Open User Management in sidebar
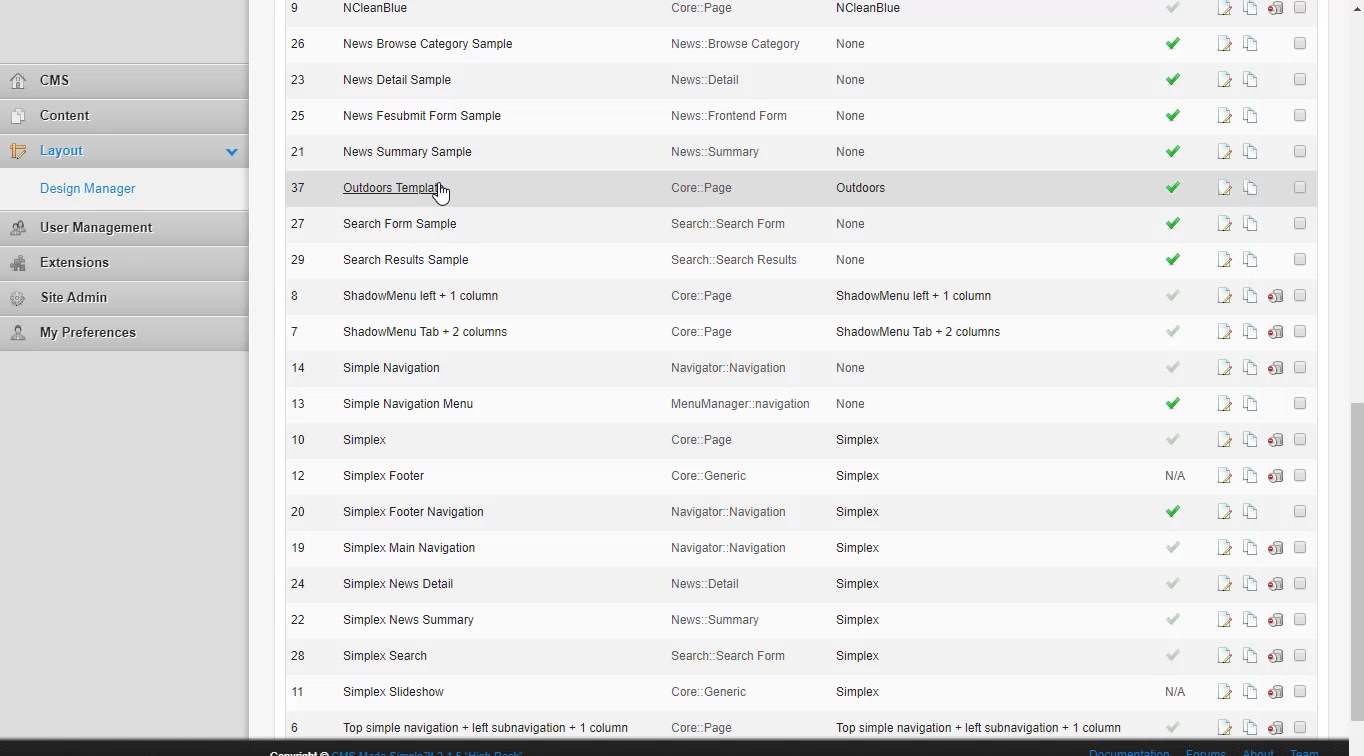 pos(96,228)
